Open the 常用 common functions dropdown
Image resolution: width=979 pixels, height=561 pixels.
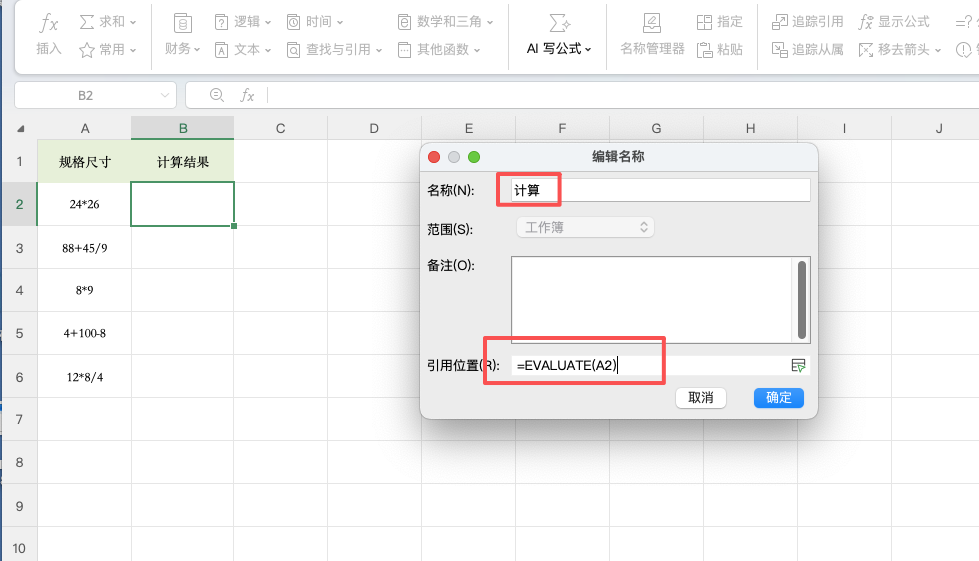[x=107, y=49]
